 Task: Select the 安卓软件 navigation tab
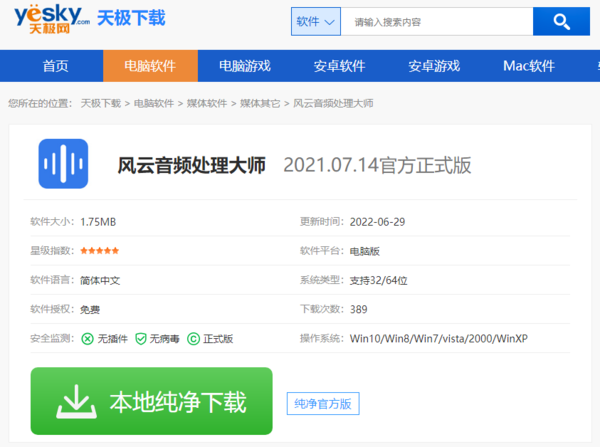[x=339, y=66]
